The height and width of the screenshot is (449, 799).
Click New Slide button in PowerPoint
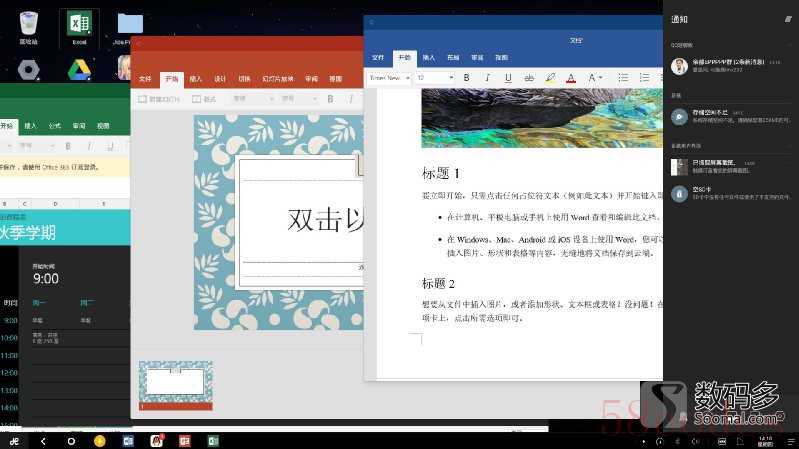coord(158,99)
